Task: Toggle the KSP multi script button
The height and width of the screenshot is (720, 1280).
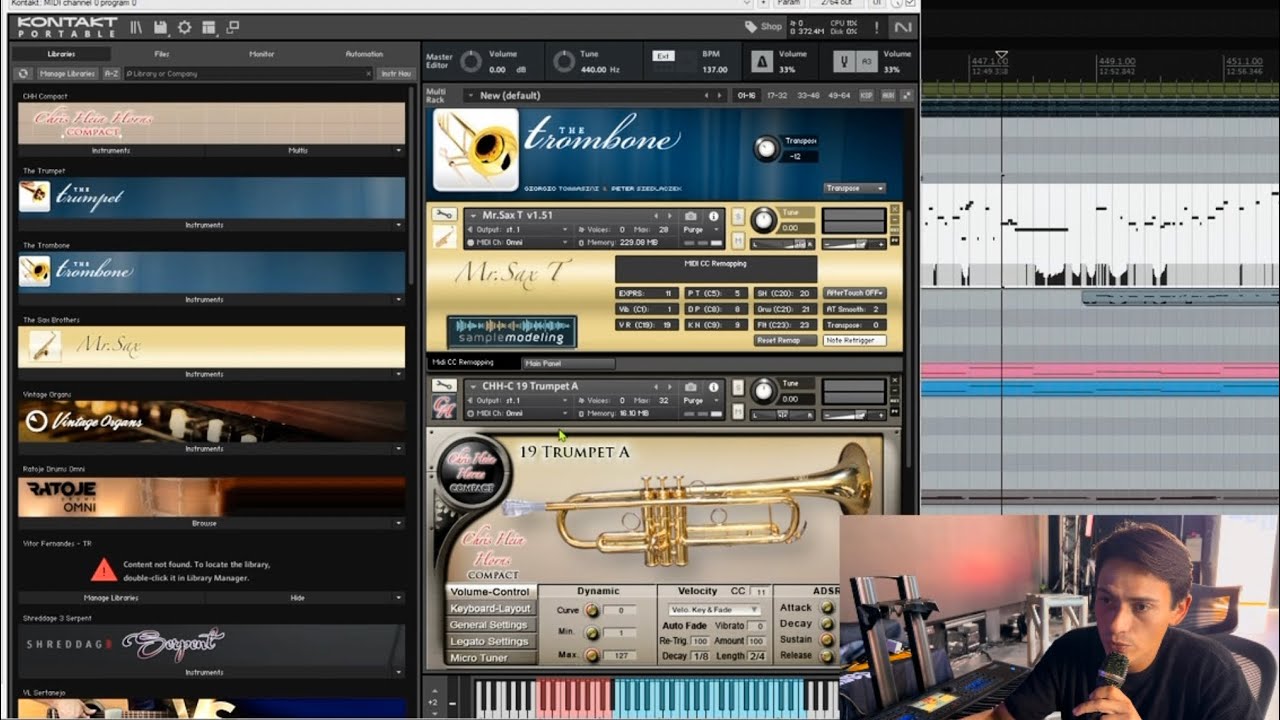Action: pyautogui.click(x=866, y=95)
